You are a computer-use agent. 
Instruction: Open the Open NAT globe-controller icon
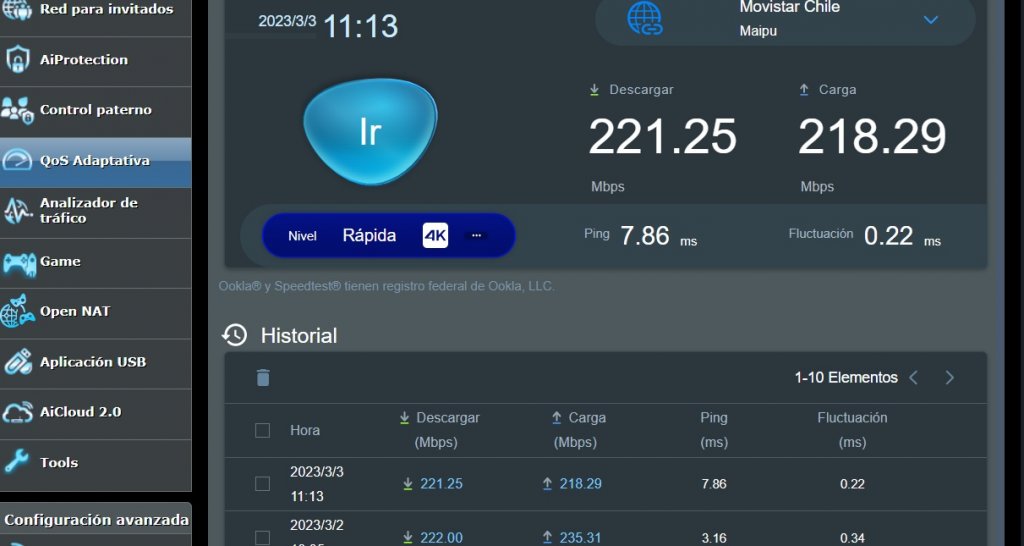[18, 312]
